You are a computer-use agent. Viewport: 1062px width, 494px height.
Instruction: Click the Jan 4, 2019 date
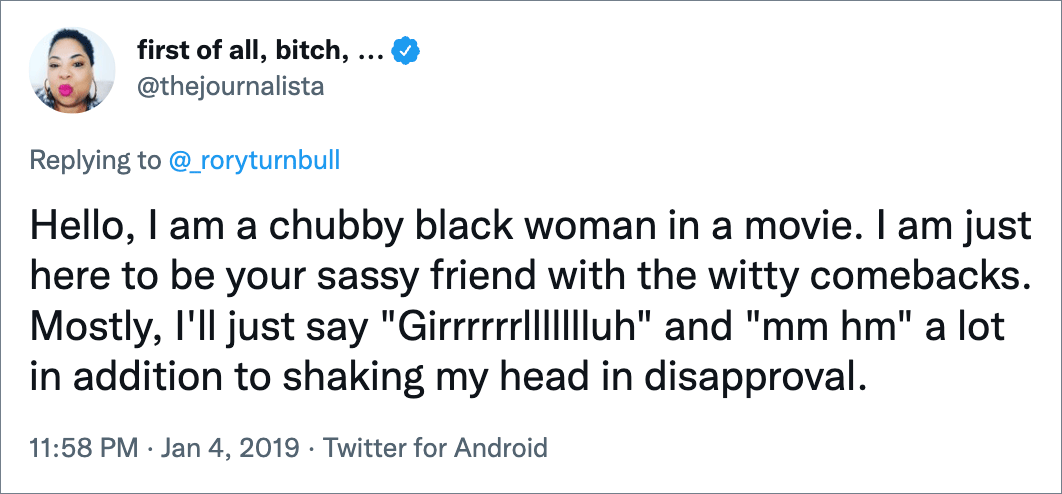(230, 448)
